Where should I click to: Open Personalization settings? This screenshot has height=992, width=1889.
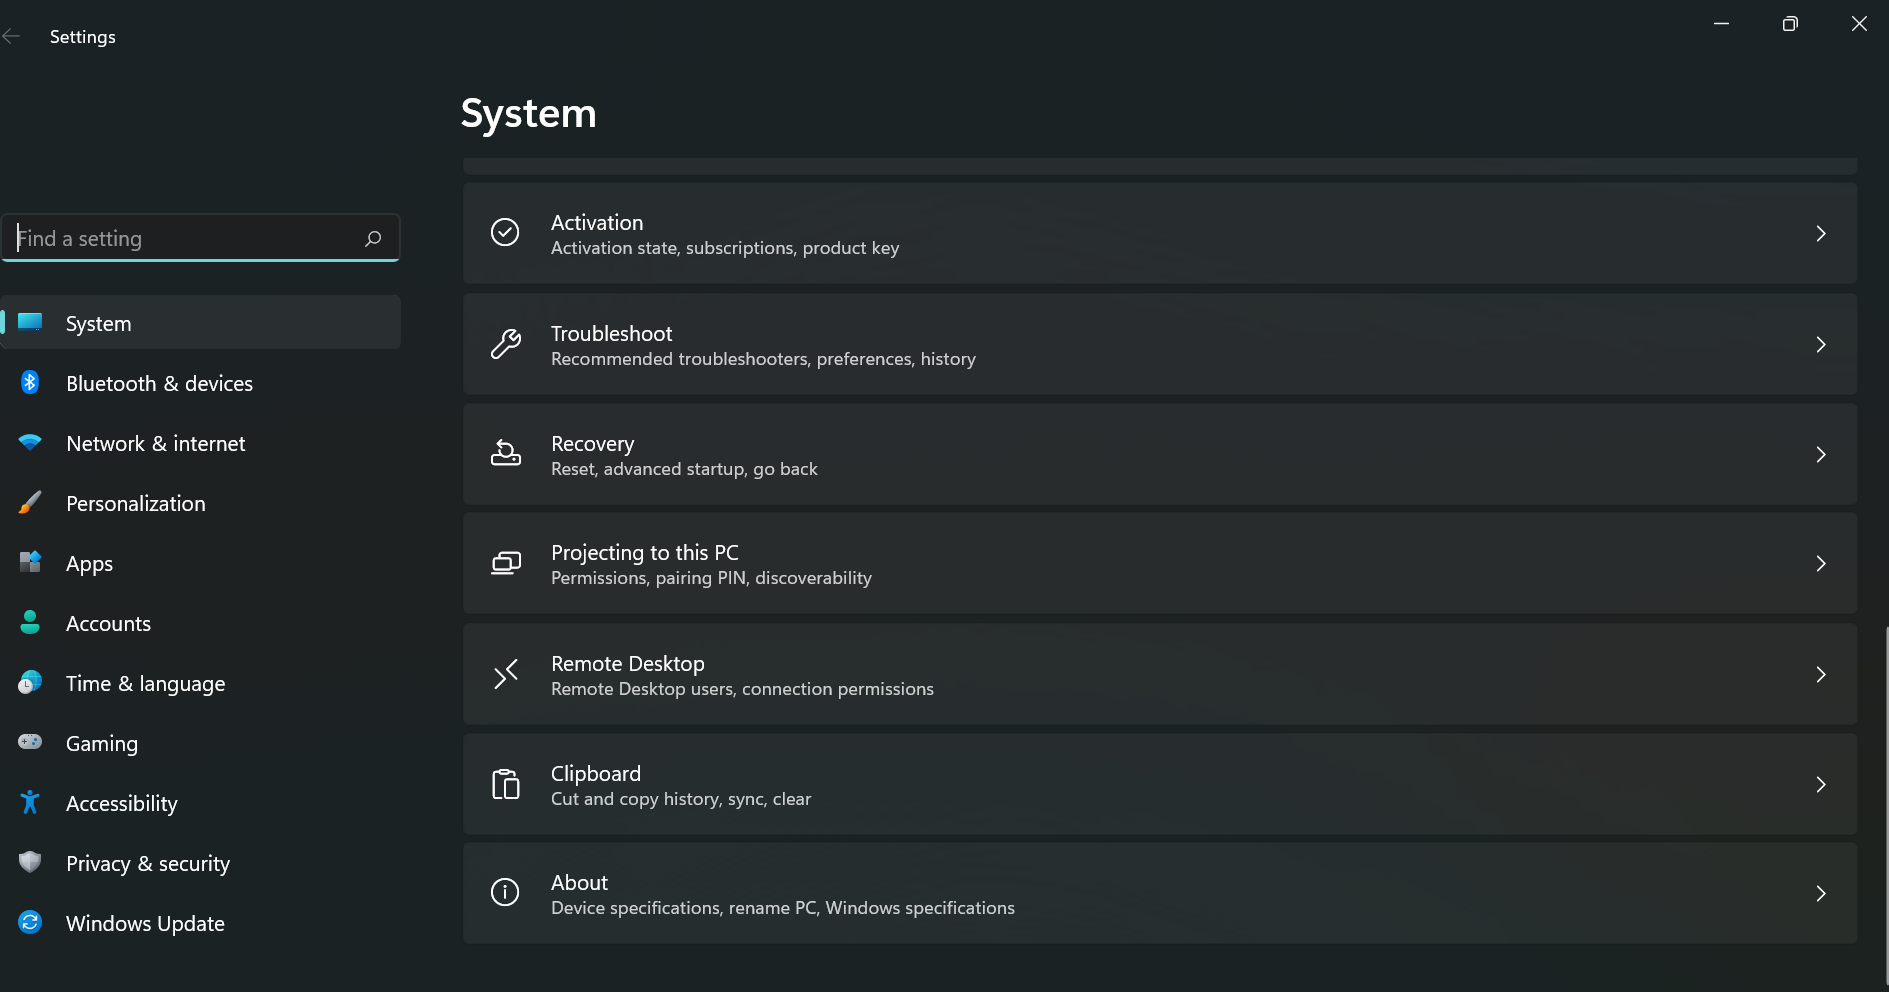pos(200,503)
